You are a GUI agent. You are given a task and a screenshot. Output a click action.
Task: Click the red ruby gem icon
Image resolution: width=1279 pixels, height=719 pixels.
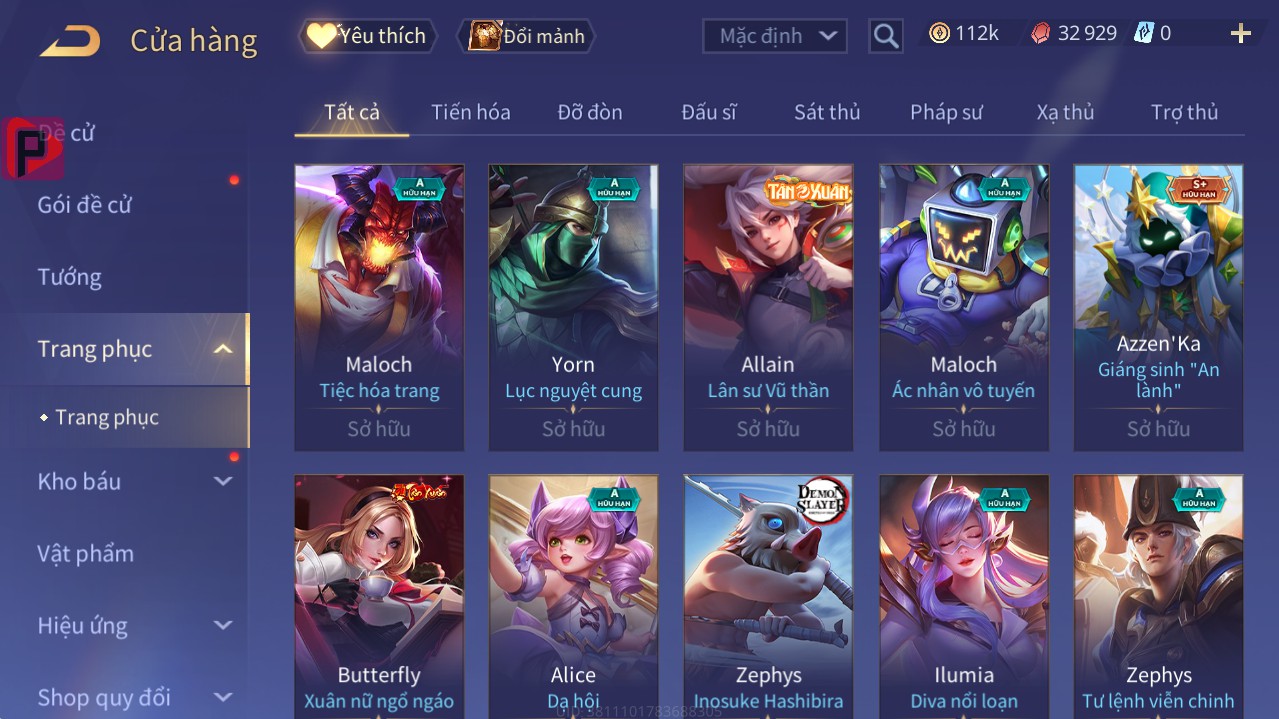(x=1041, y=34)
